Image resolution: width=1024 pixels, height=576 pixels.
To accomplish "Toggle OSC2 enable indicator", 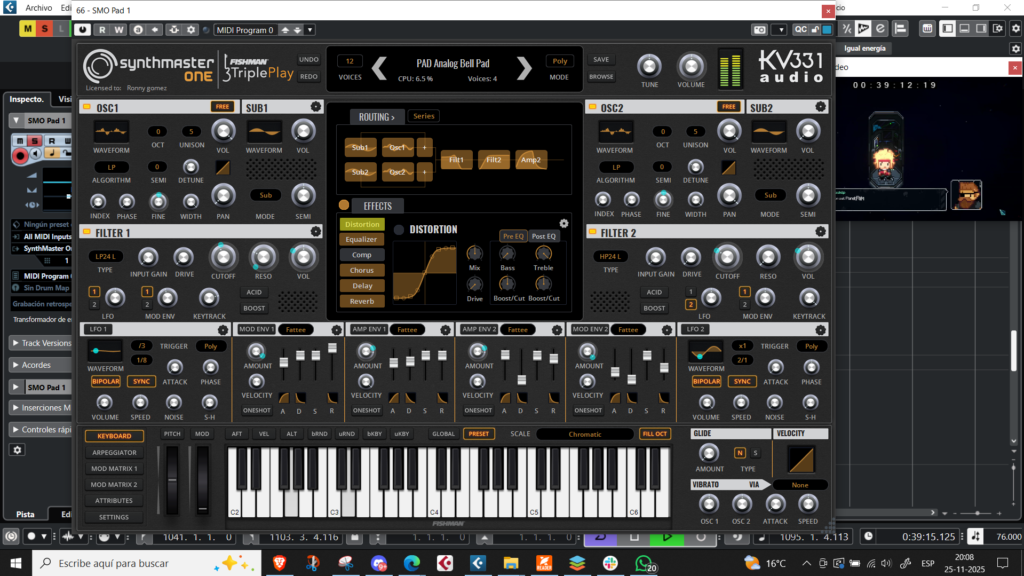I will click(592, 107).
